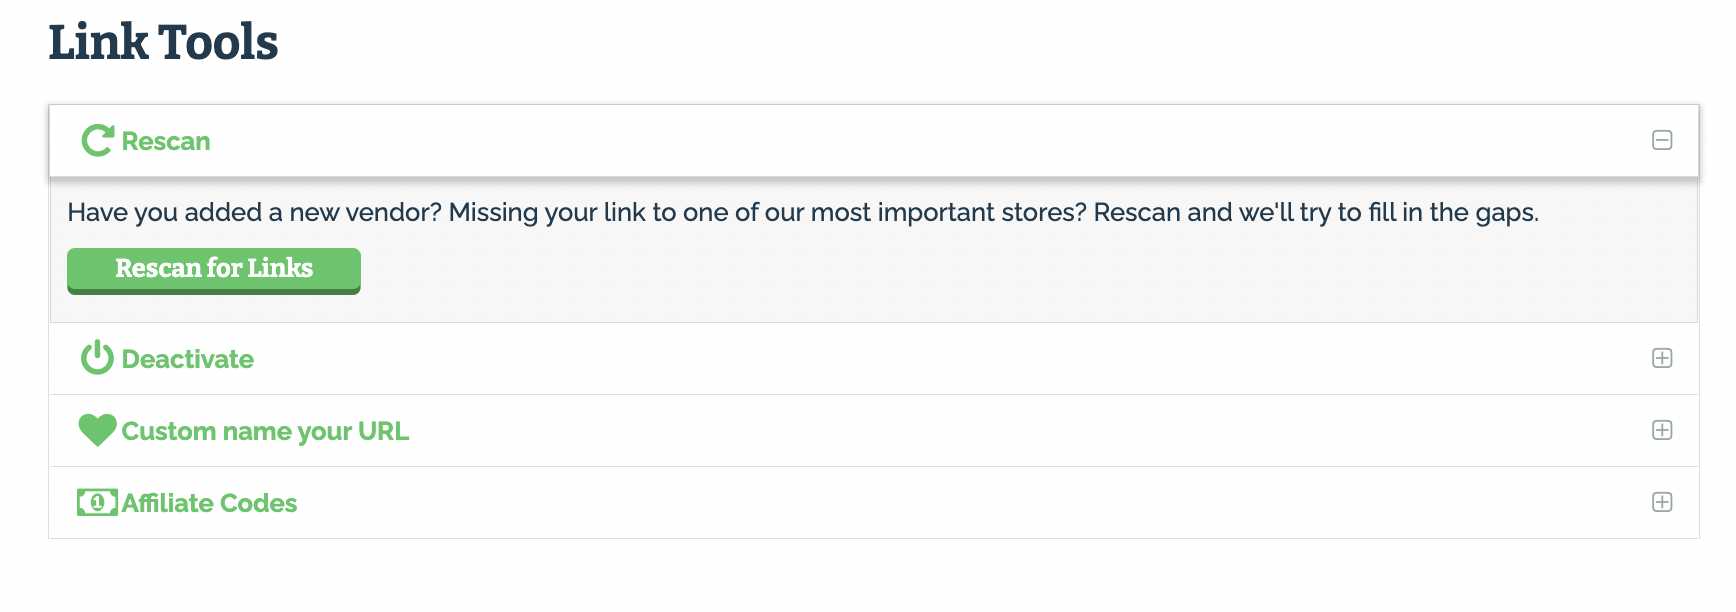This screenshot has width=1736, height=612.
Task: Click the Link Tools page heading
Action: pyautogui.click(x=163, y=43)
